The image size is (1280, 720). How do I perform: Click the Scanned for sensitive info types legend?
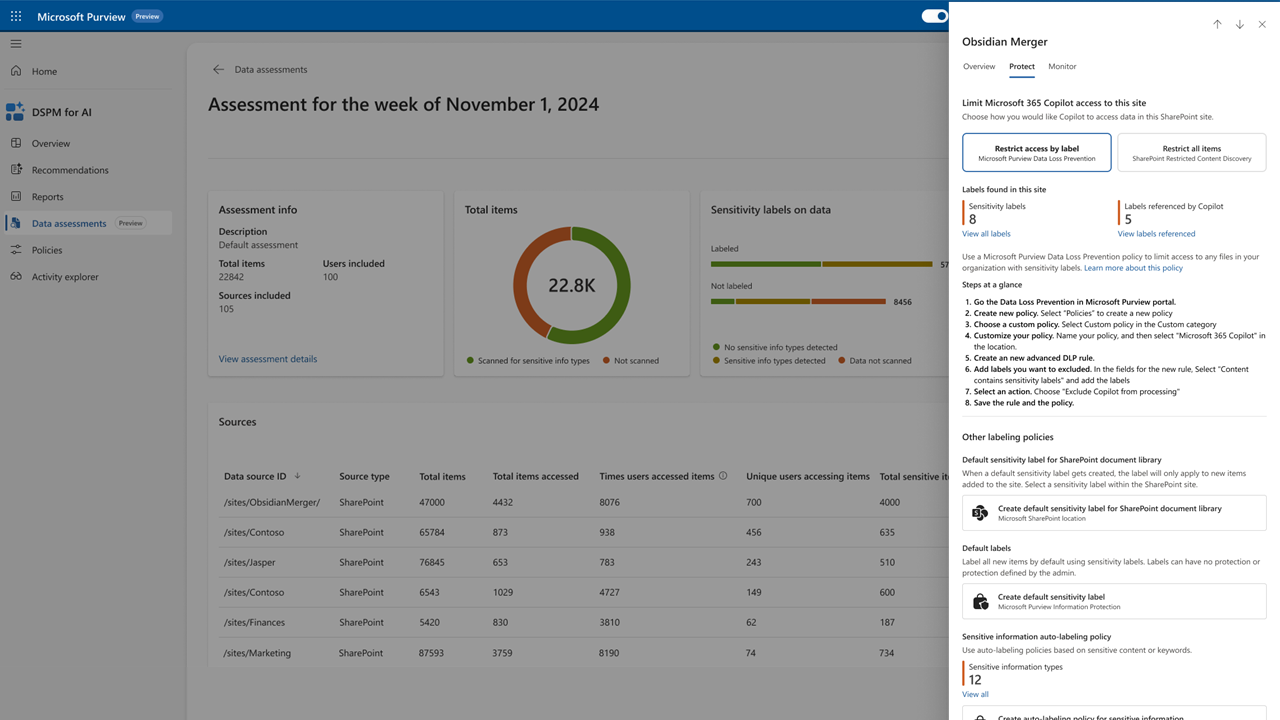click(528, 360)
